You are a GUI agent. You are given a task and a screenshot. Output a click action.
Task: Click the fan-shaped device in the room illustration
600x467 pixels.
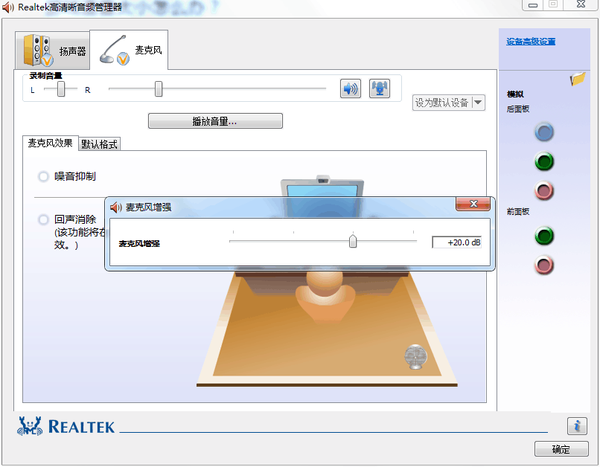pos(416,357)
